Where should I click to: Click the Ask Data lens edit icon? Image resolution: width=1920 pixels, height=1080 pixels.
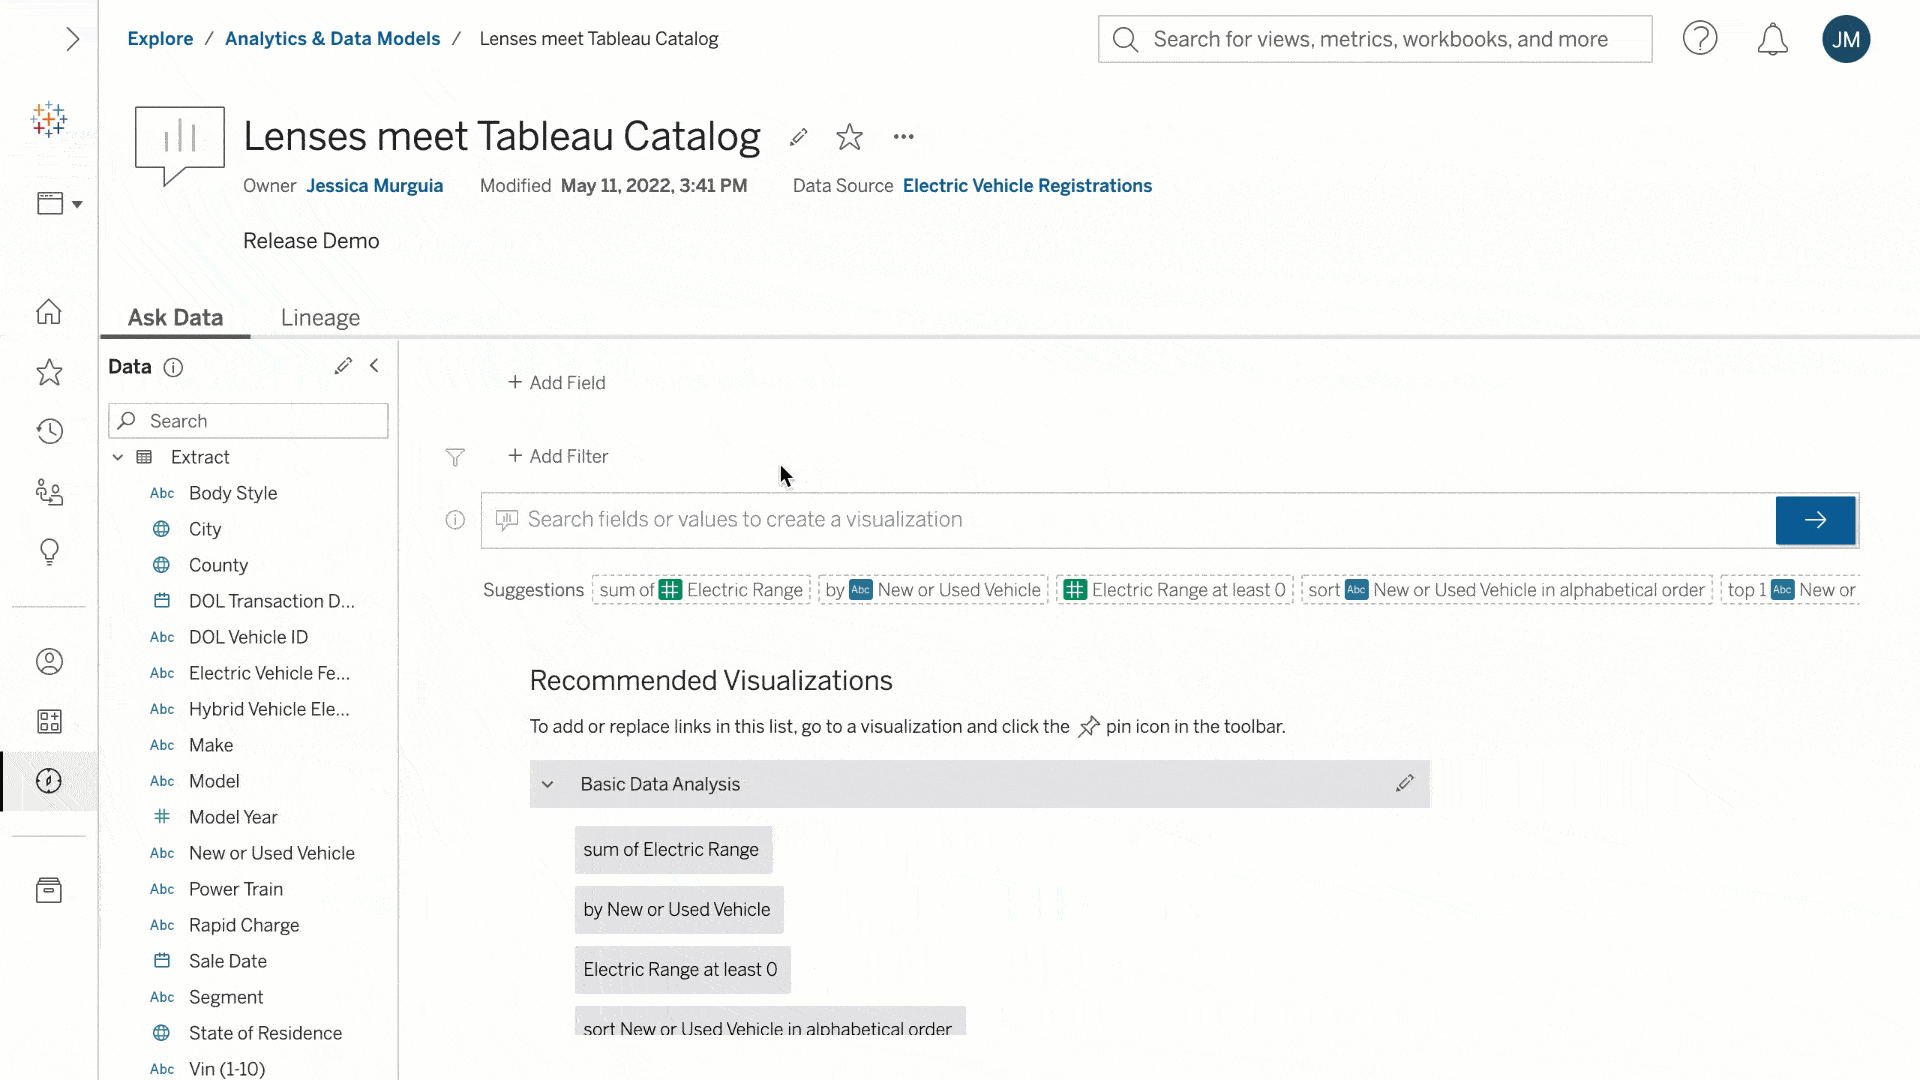[796, 137]
